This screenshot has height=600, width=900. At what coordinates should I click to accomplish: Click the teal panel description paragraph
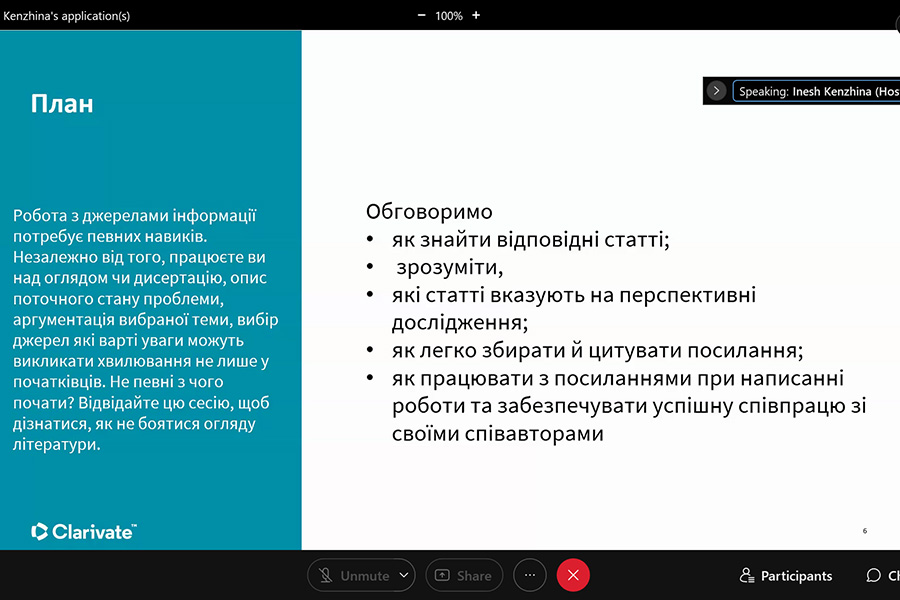(x=148, y=330)
